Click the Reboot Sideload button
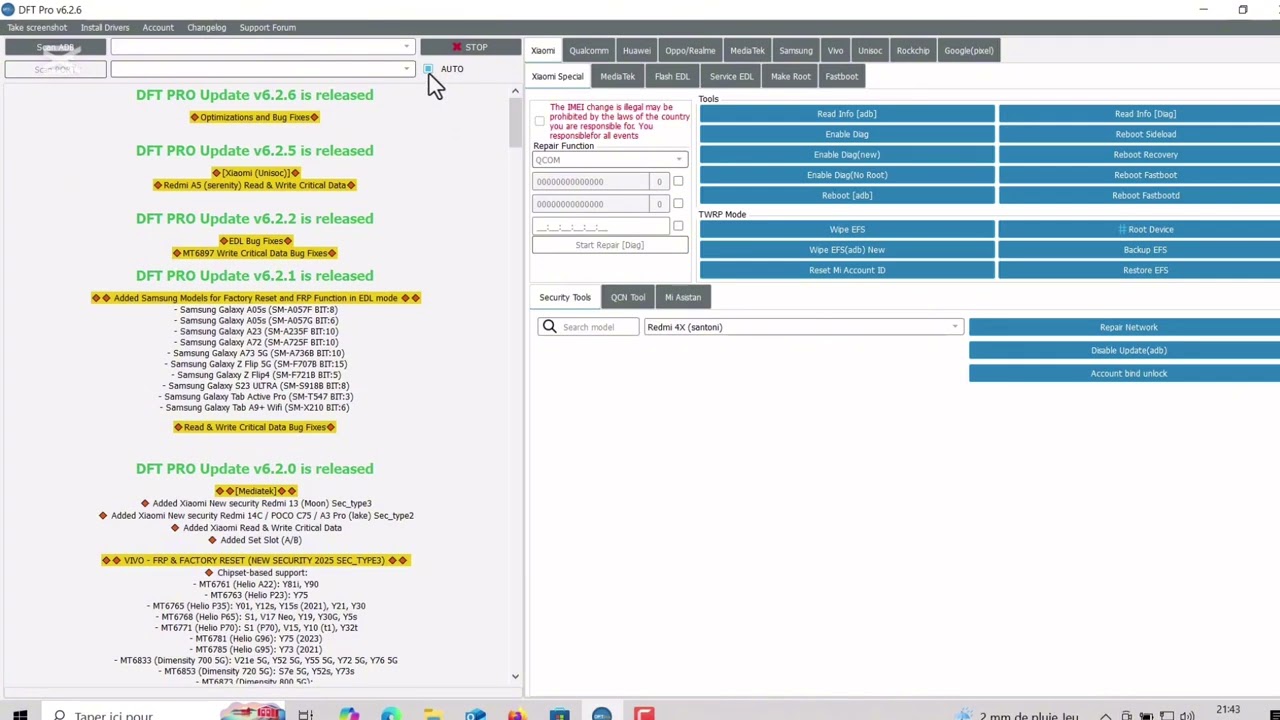The width and height of the screenshot is (1280, 720). click(x=1140, y=134)
